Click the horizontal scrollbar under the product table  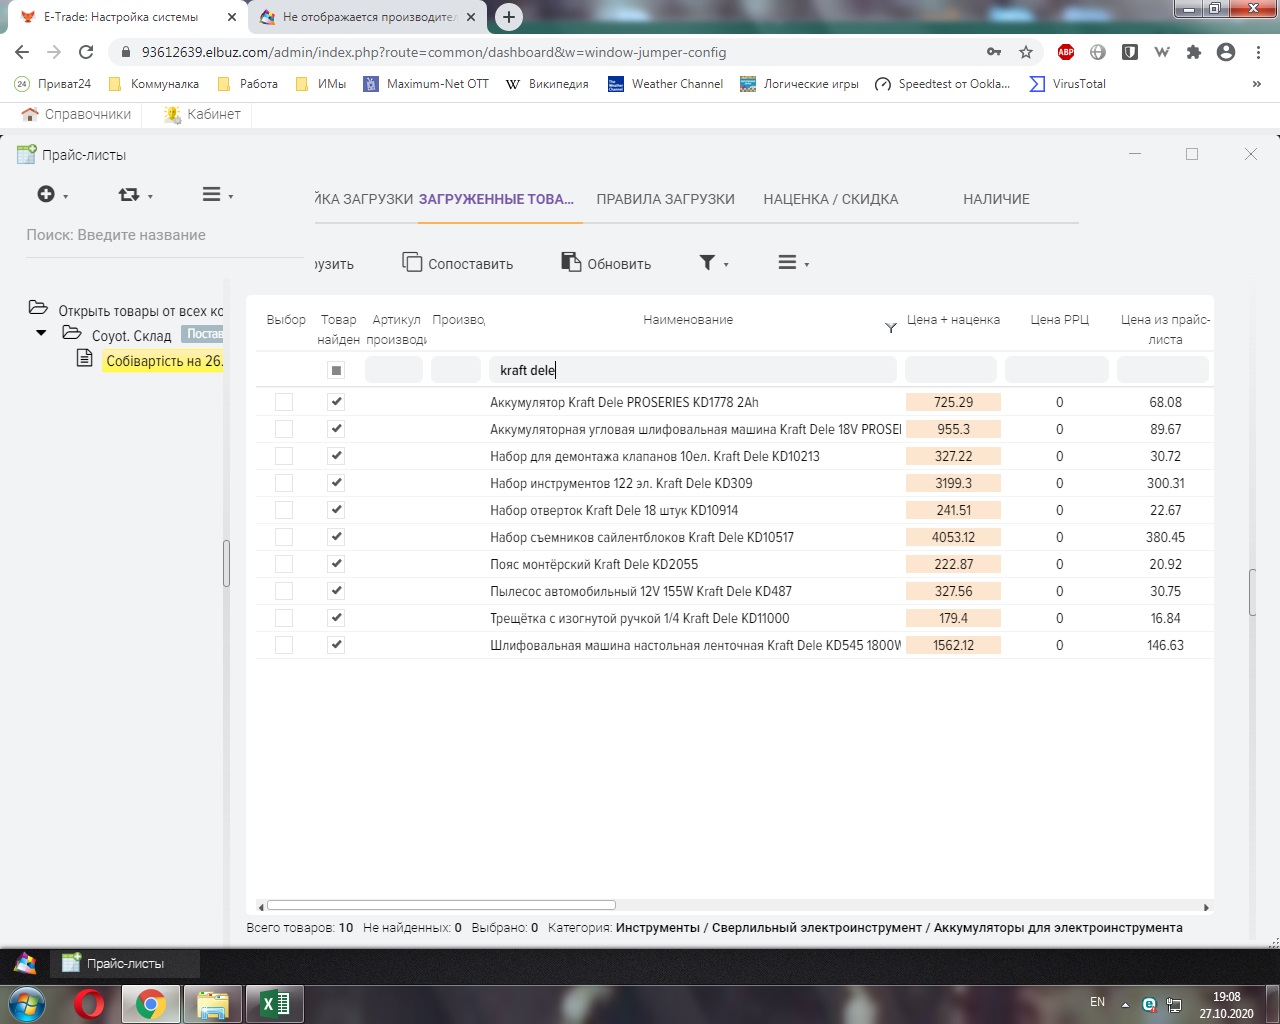[441, 906]
